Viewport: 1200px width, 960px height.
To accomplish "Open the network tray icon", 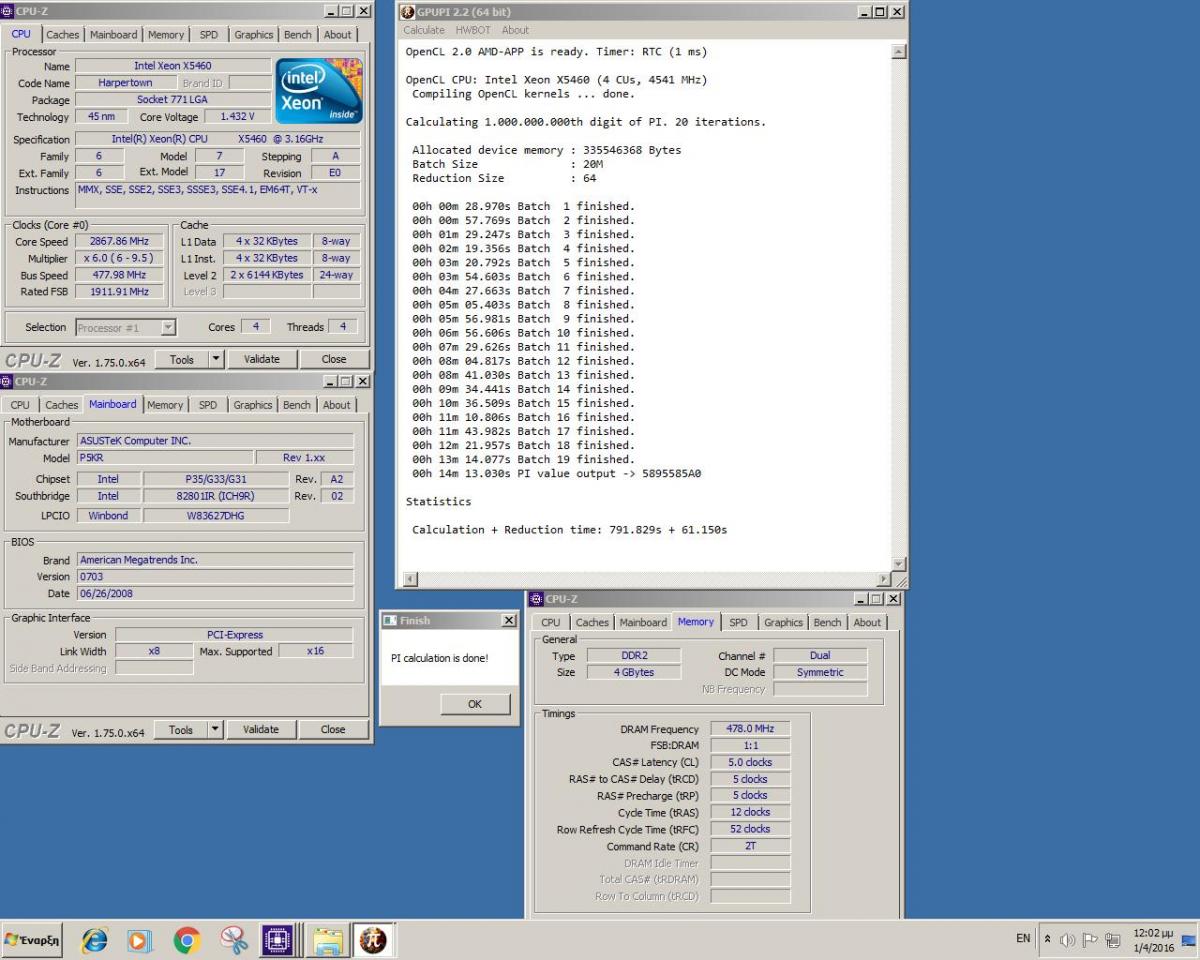I will [x=1112, y=939].
